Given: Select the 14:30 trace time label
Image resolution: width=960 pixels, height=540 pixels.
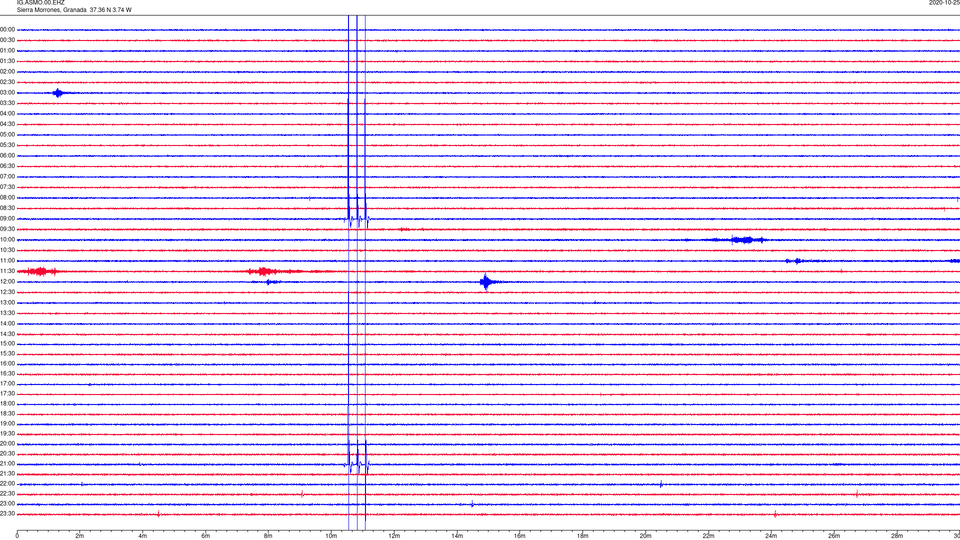Looking at the screenshot, I should pyautogui.click(x=7, y=334).
